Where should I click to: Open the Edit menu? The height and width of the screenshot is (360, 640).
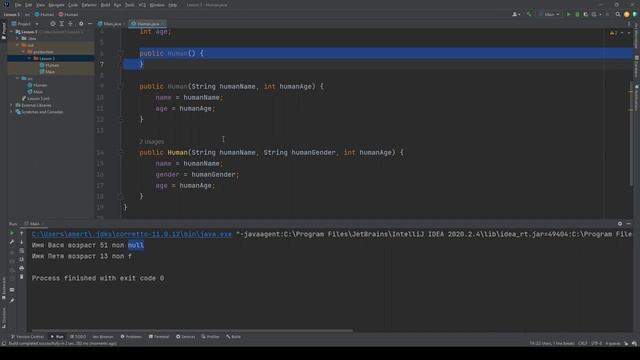(x=28, y=5)
